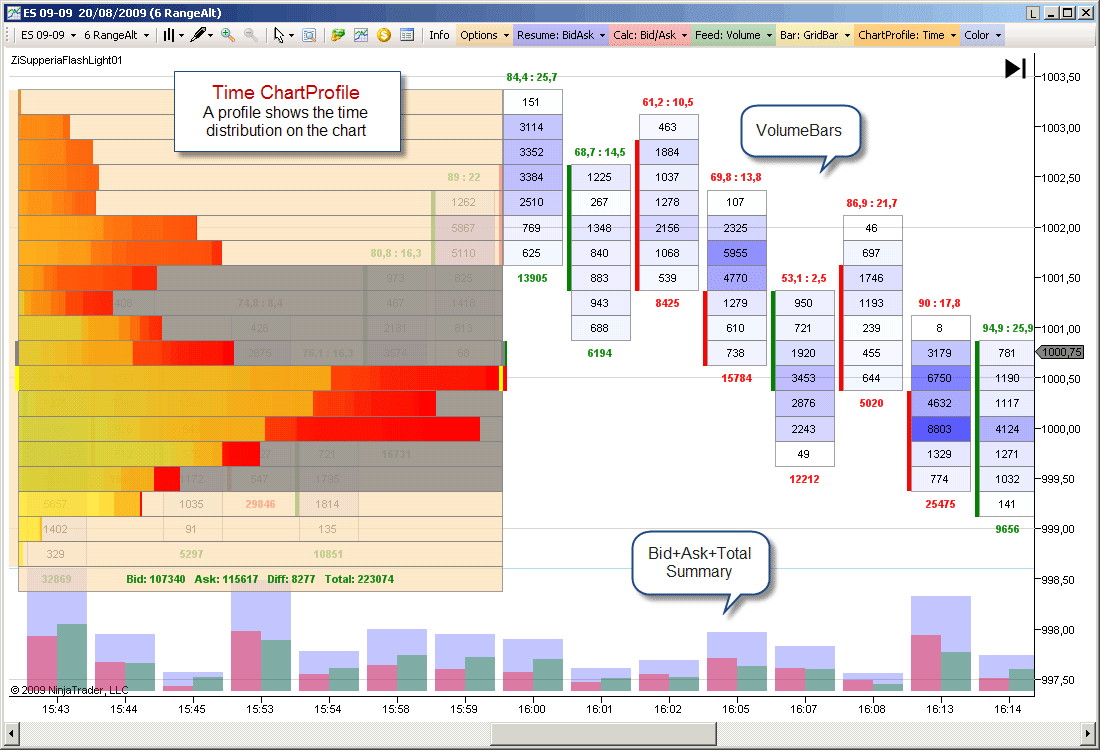Click the green 13905 bar total
This screenshot has width=1100, height=750.
(532, 279)
